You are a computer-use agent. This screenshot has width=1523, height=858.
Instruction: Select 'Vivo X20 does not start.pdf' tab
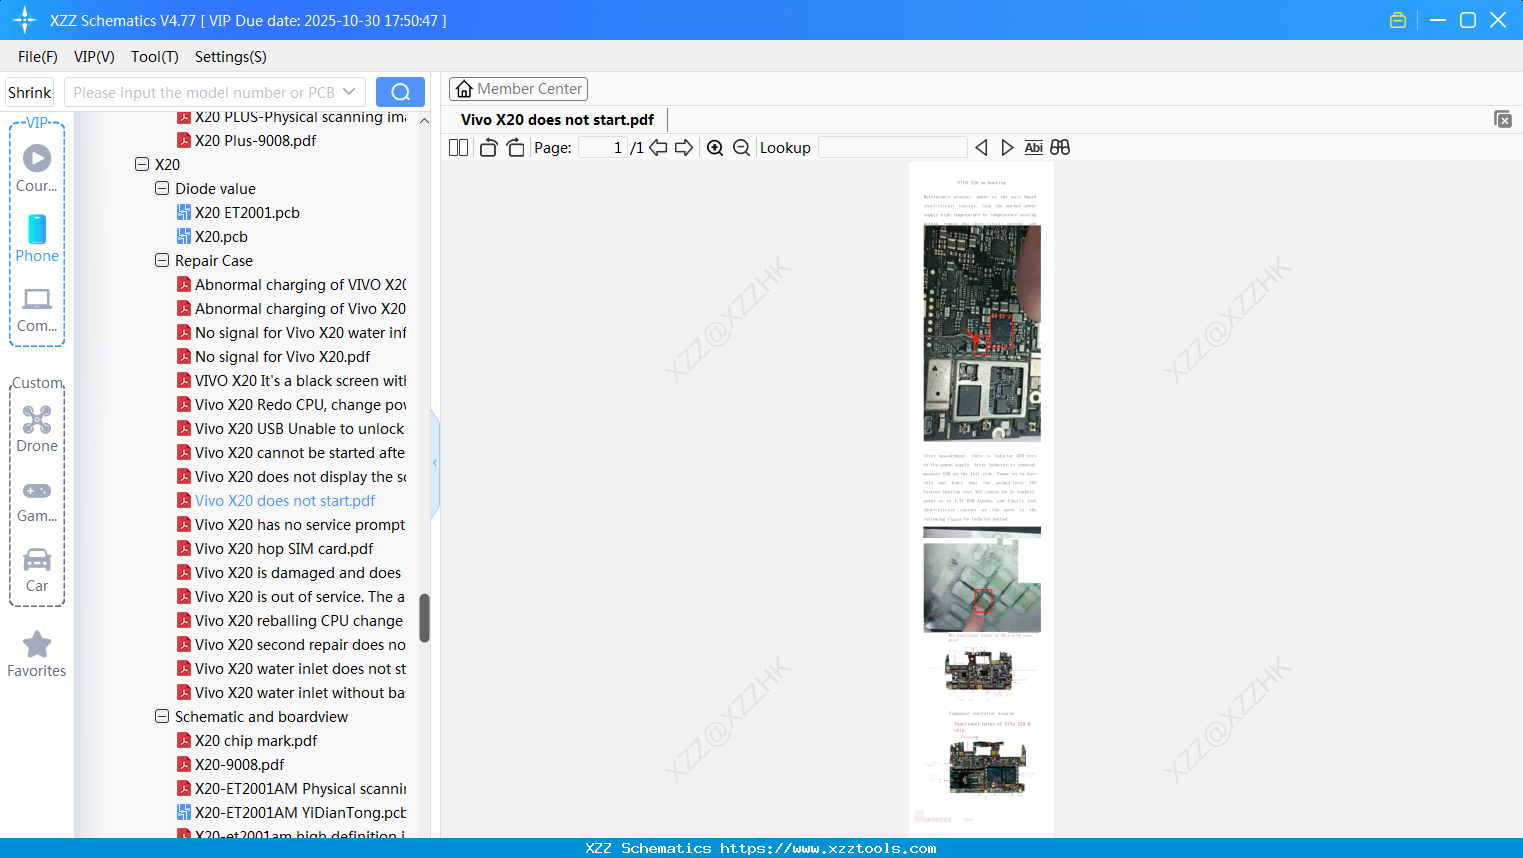557,120
